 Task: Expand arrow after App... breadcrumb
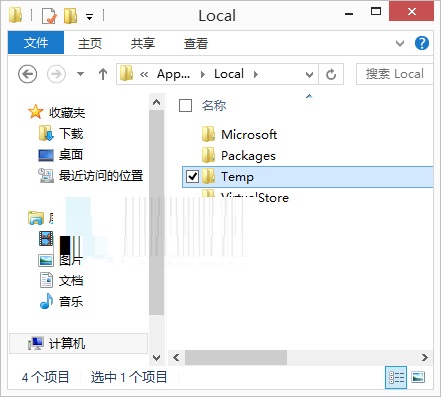pos(202,74)
